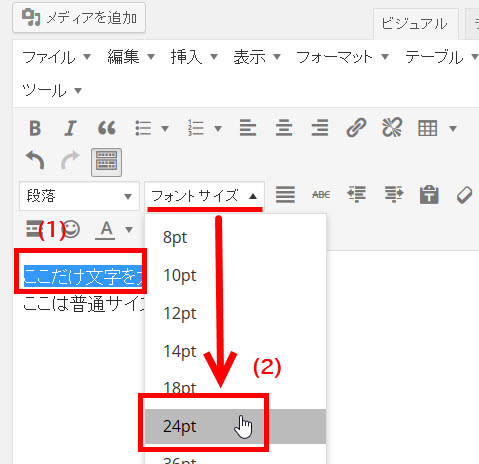Center align the text

click(x=284, y=128)
